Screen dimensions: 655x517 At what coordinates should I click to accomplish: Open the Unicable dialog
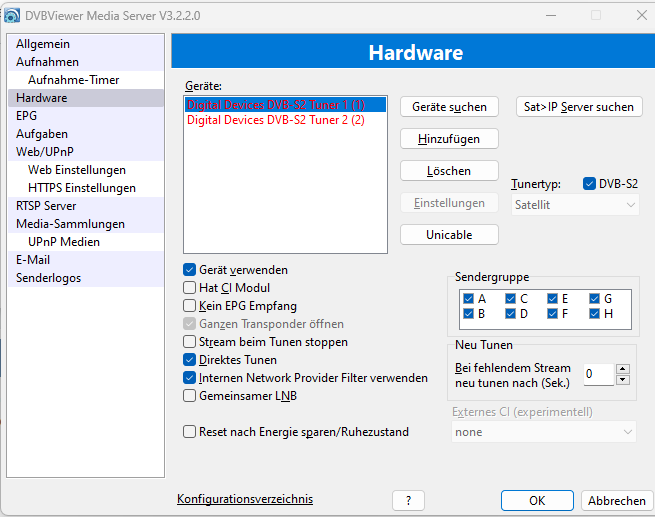click(x=449, y=235)
